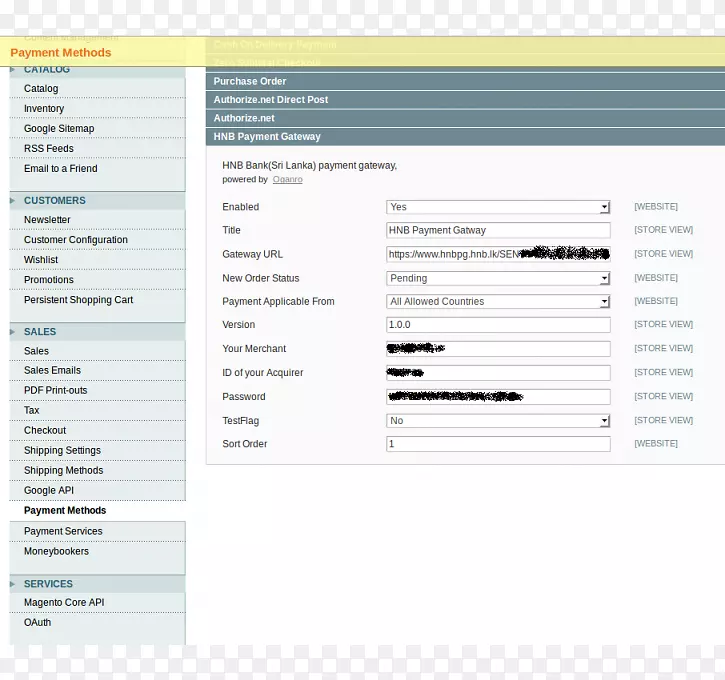This screenshot has height=680, width=725.
Task: Collapse the CATALOG section arrow
Action: [14, 70]
